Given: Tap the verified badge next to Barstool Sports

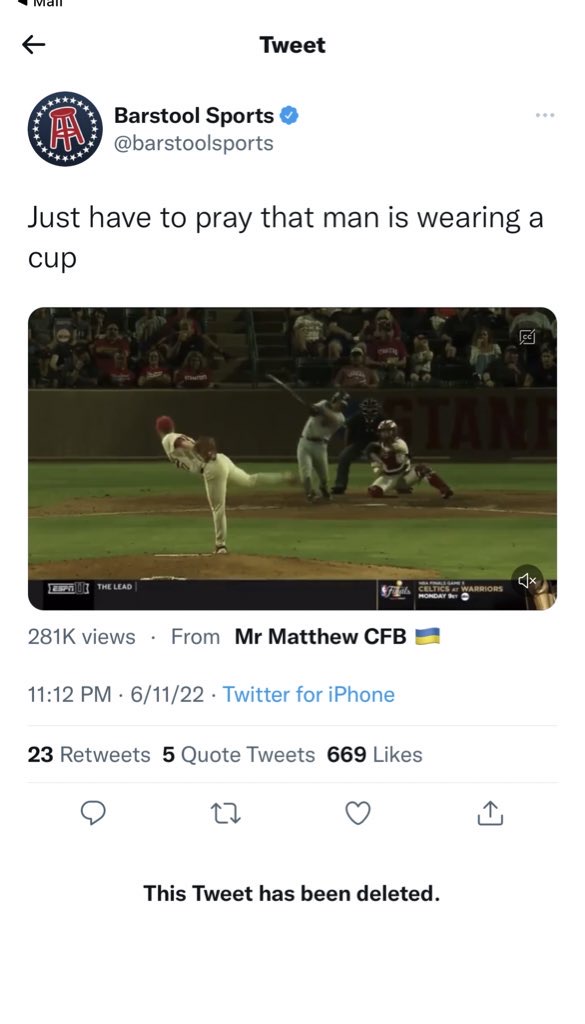Looking at the screenshot, I should (x=290, y=114).
